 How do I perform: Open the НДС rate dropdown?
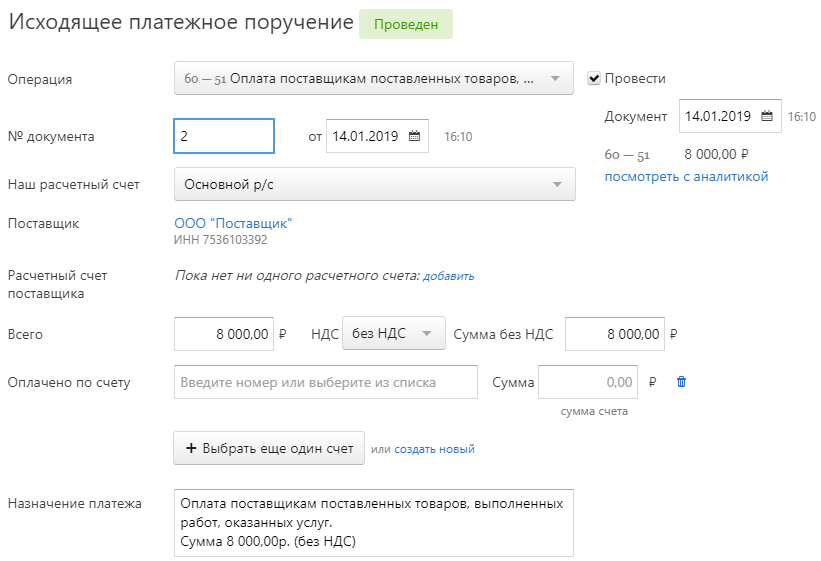[x=393, y=334]
